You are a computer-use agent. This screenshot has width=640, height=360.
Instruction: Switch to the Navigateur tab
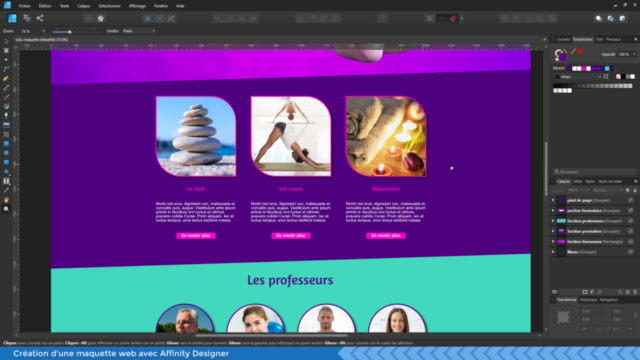609,300
